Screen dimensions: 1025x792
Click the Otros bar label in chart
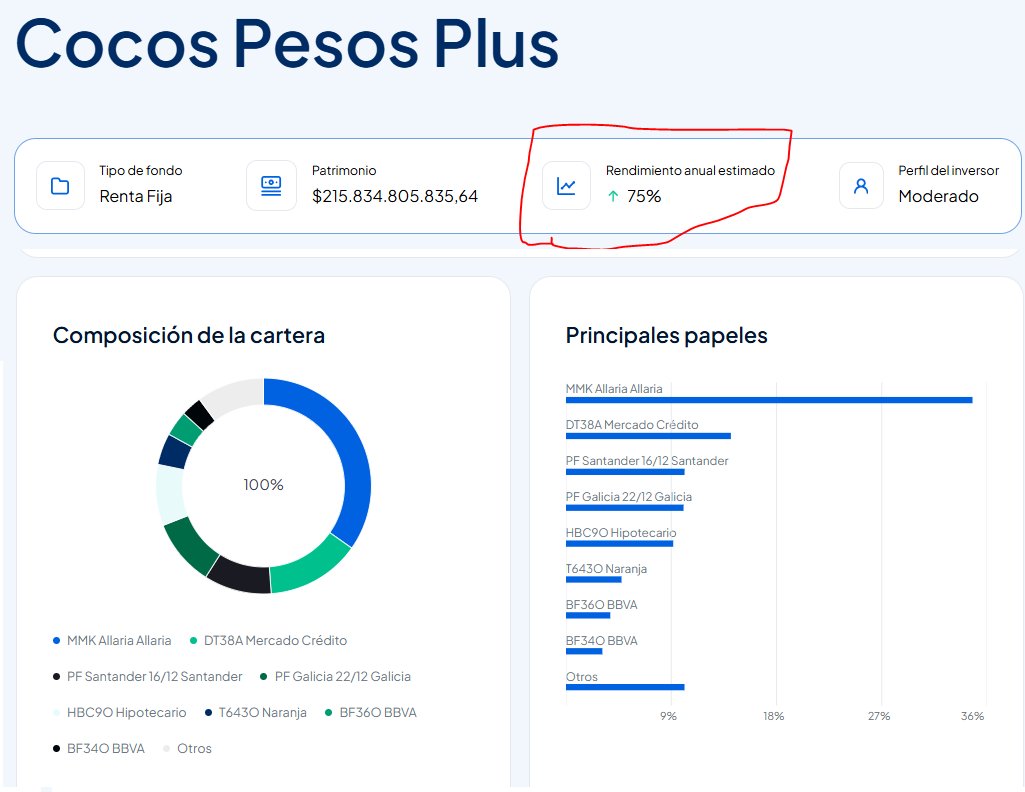click(582, 677)
